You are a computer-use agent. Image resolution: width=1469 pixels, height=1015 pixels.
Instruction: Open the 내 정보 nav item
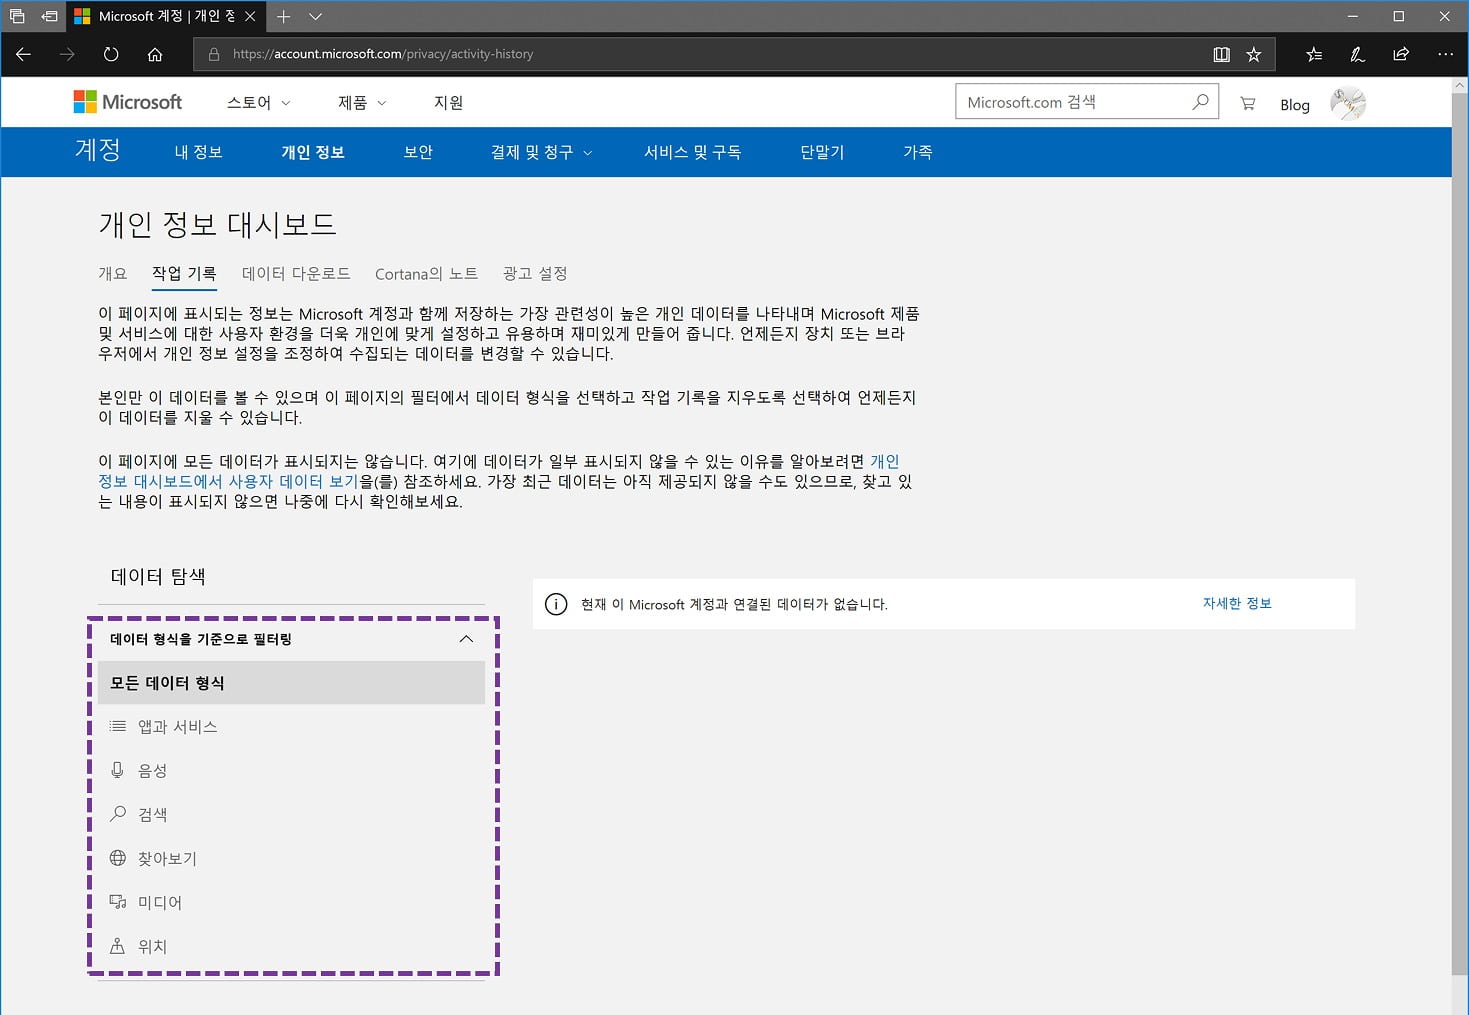coord(198,152)
